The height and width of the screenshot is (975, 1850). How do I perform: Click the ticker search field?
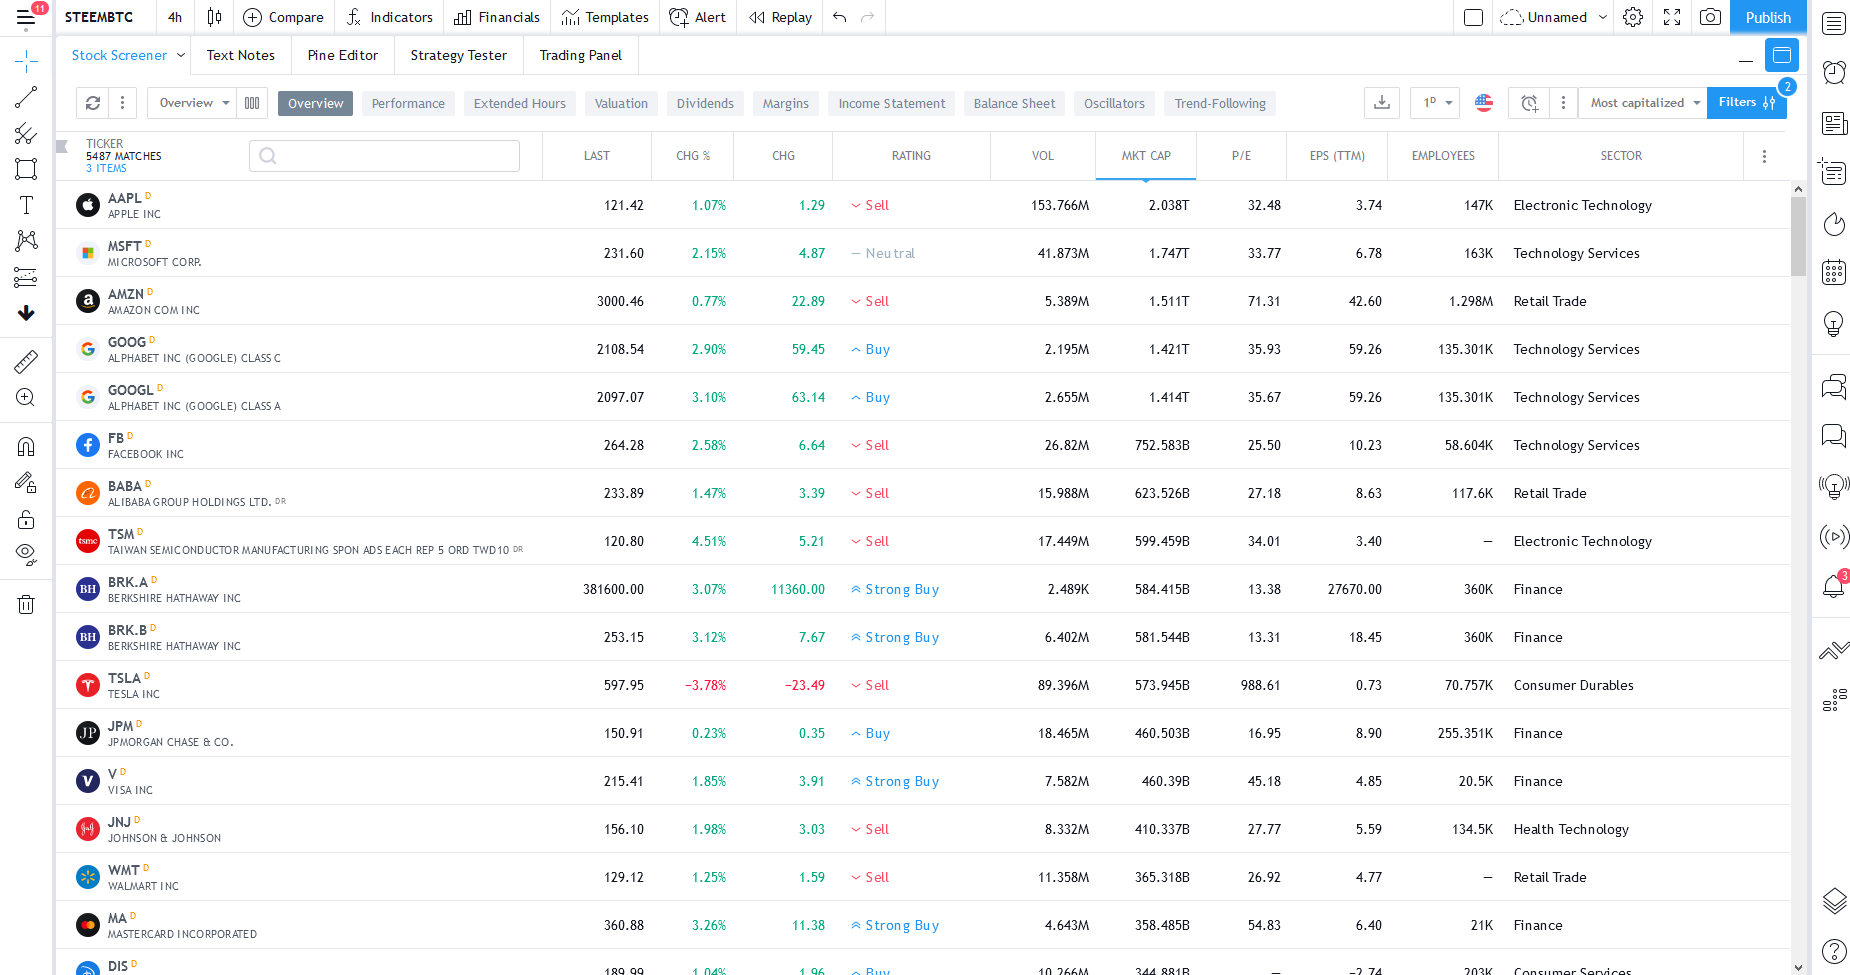[x=384, y=155]
